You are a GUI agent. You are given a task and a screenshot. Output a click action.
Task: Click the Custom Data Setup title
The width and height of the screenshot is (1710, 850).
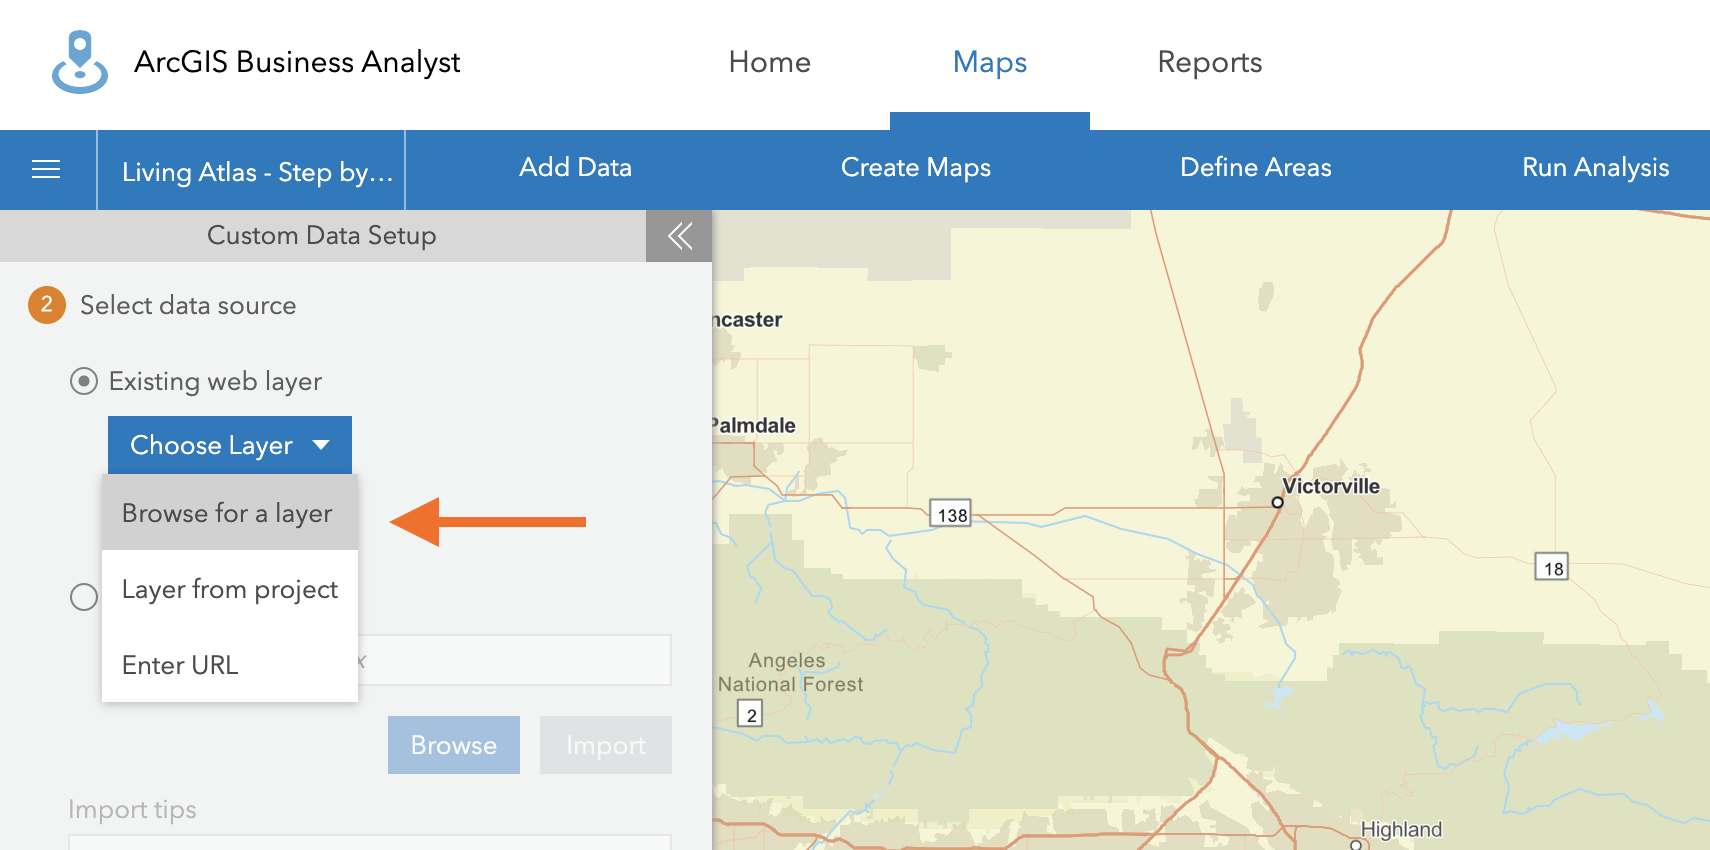click(x=322, y=235)
